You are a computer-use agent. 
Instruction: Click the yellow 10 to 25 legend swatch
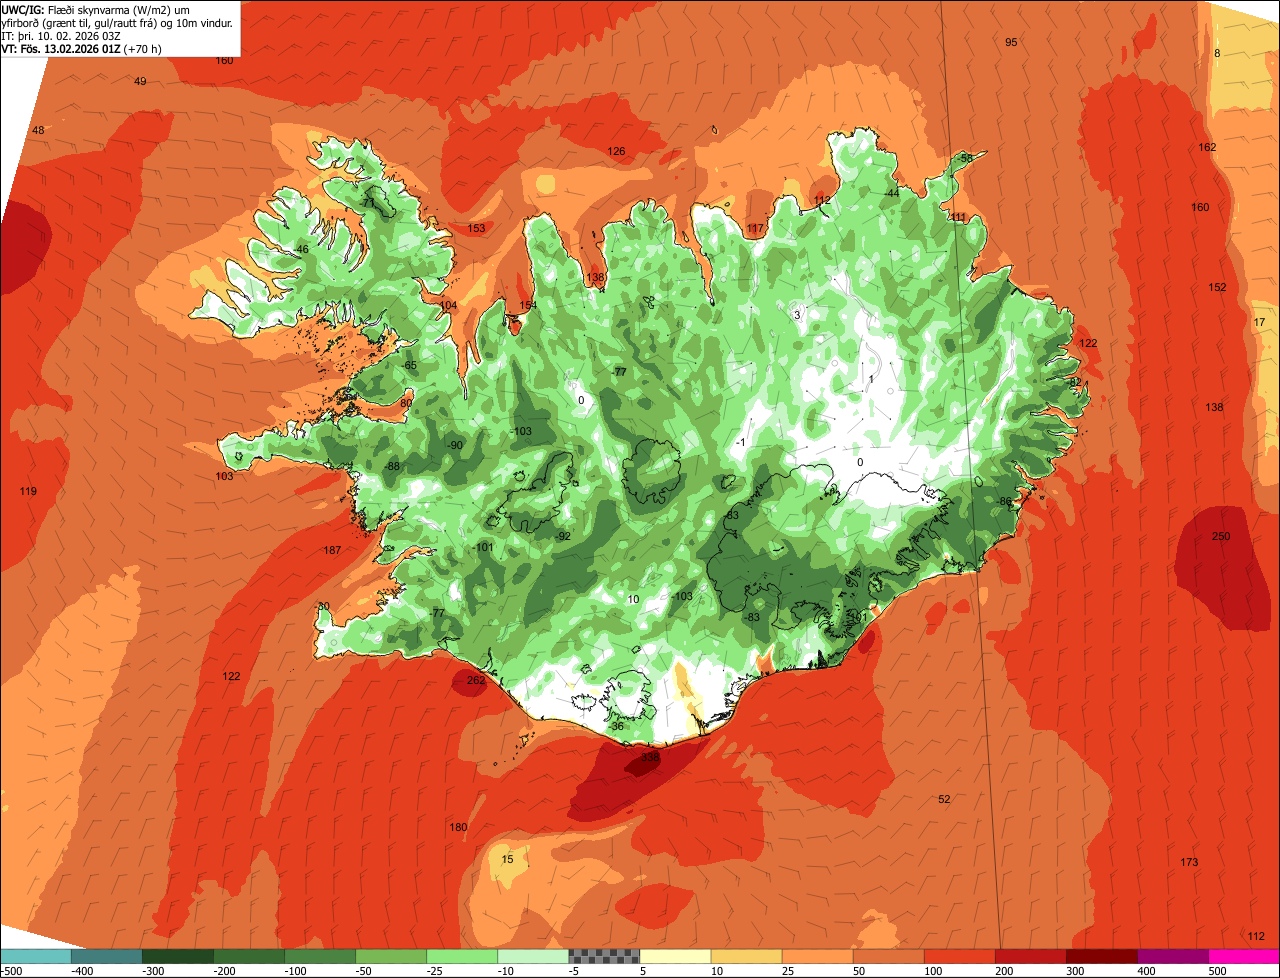(745, 955)
